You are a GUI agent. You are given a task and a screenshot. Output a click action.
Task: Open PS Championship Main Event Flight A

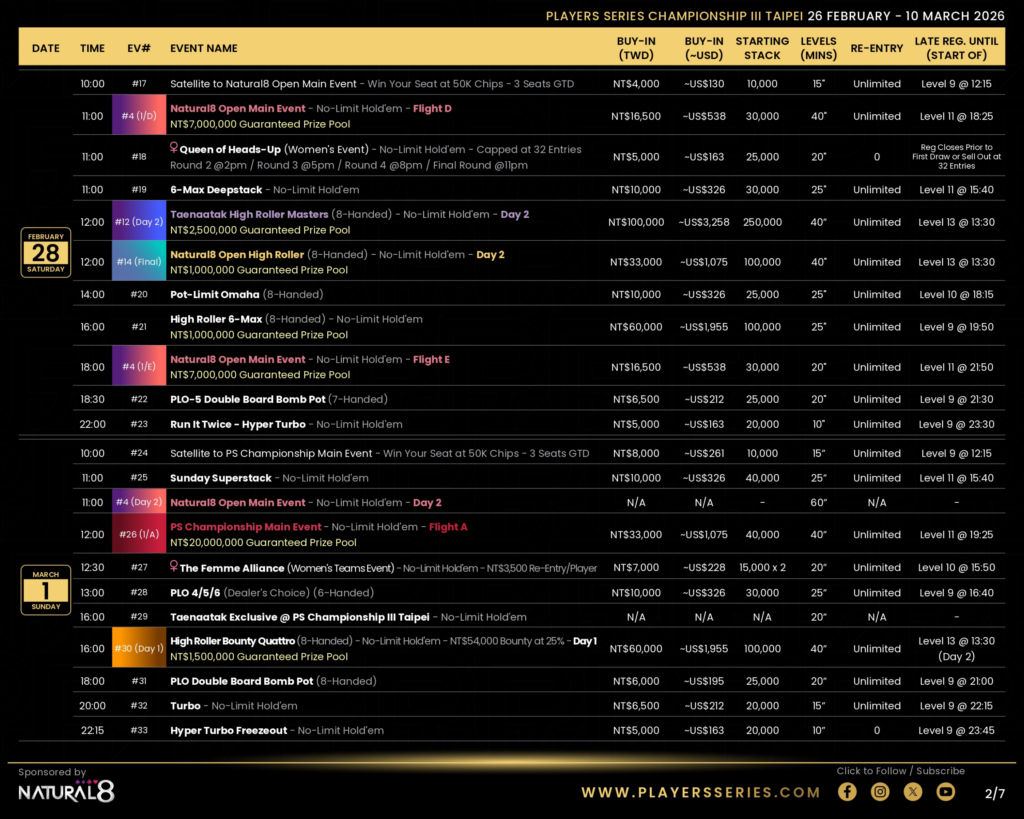coord(246,527)
